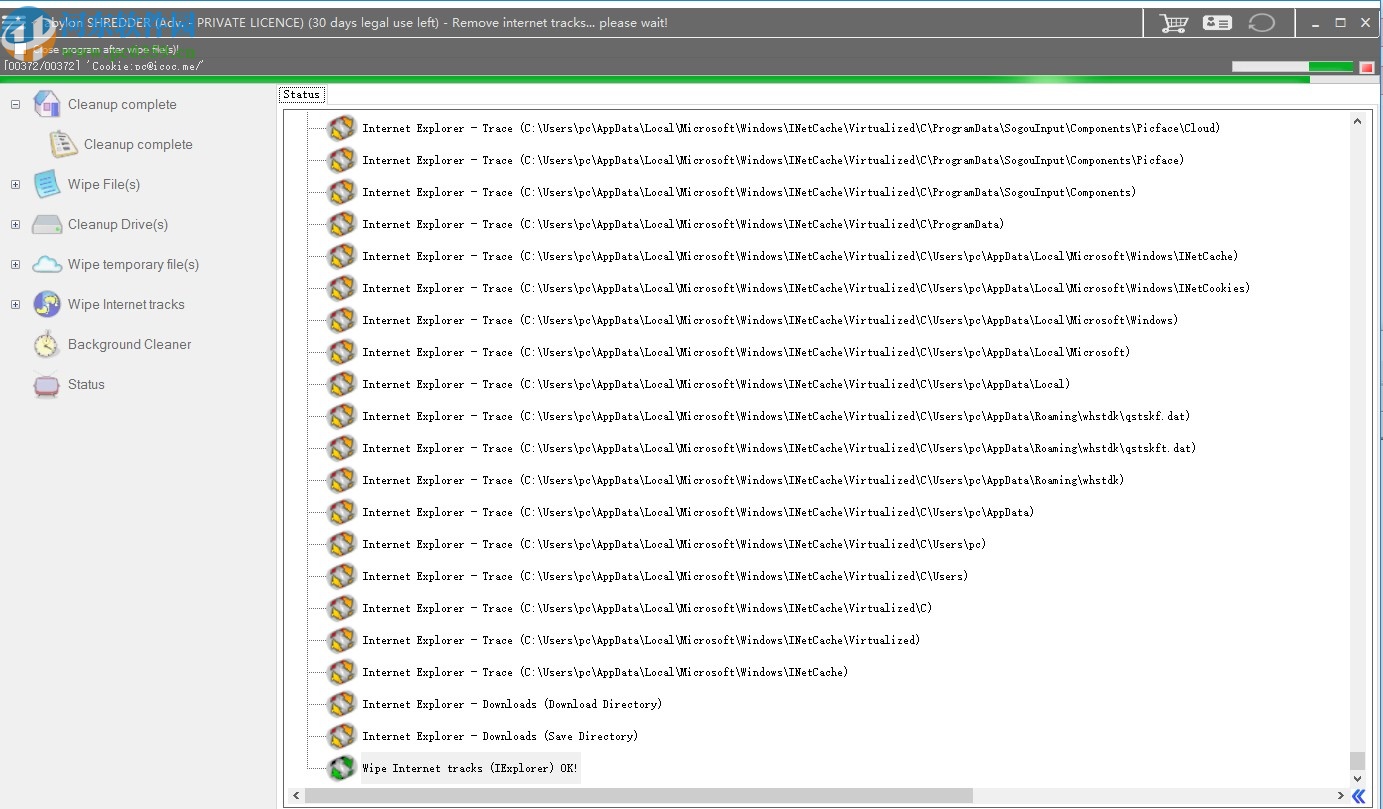Expand the Wipe Internet tracks node
Viewport: 1383px width, 809px height.
pyautogui.click(x=15, y=304)
